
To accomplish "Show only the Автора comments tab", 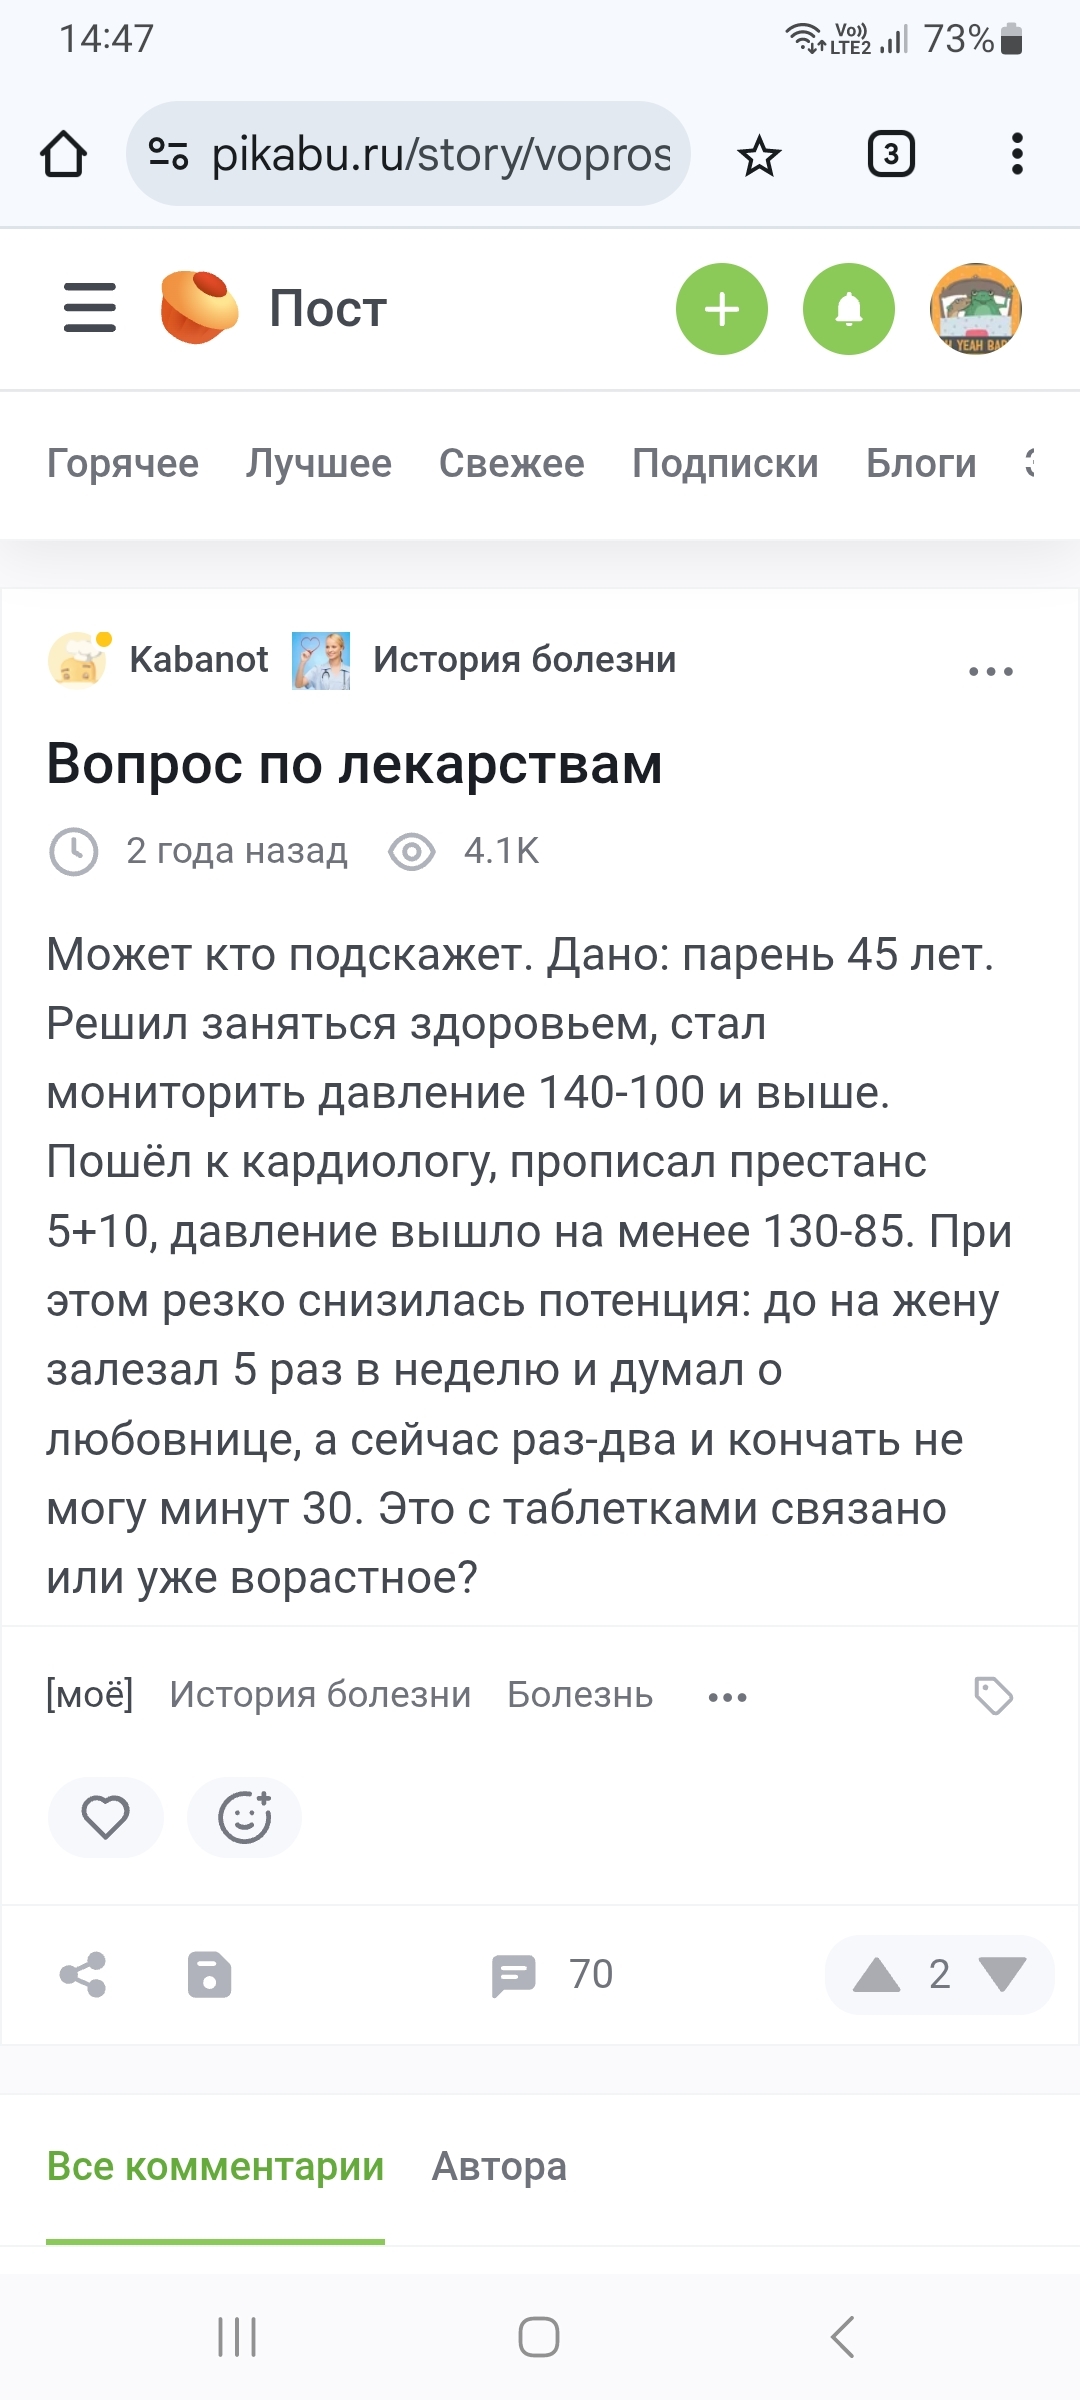I will [499, 2166].
